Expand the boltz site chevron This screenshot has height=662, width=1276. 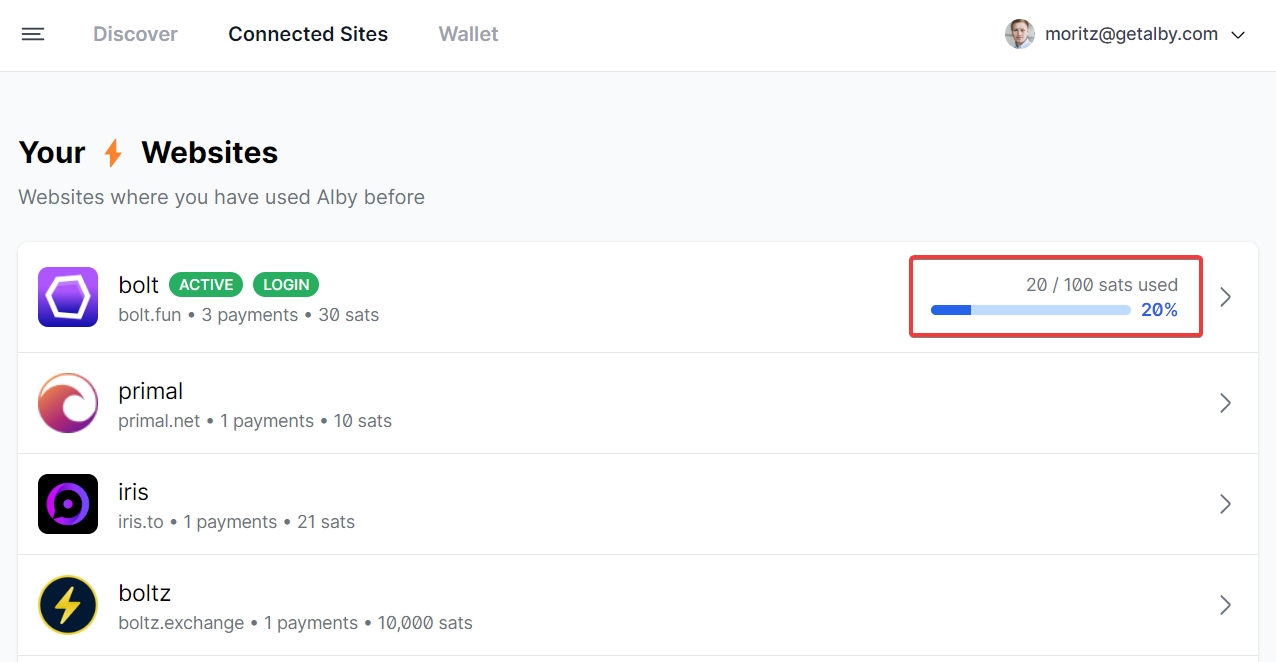1225,605
